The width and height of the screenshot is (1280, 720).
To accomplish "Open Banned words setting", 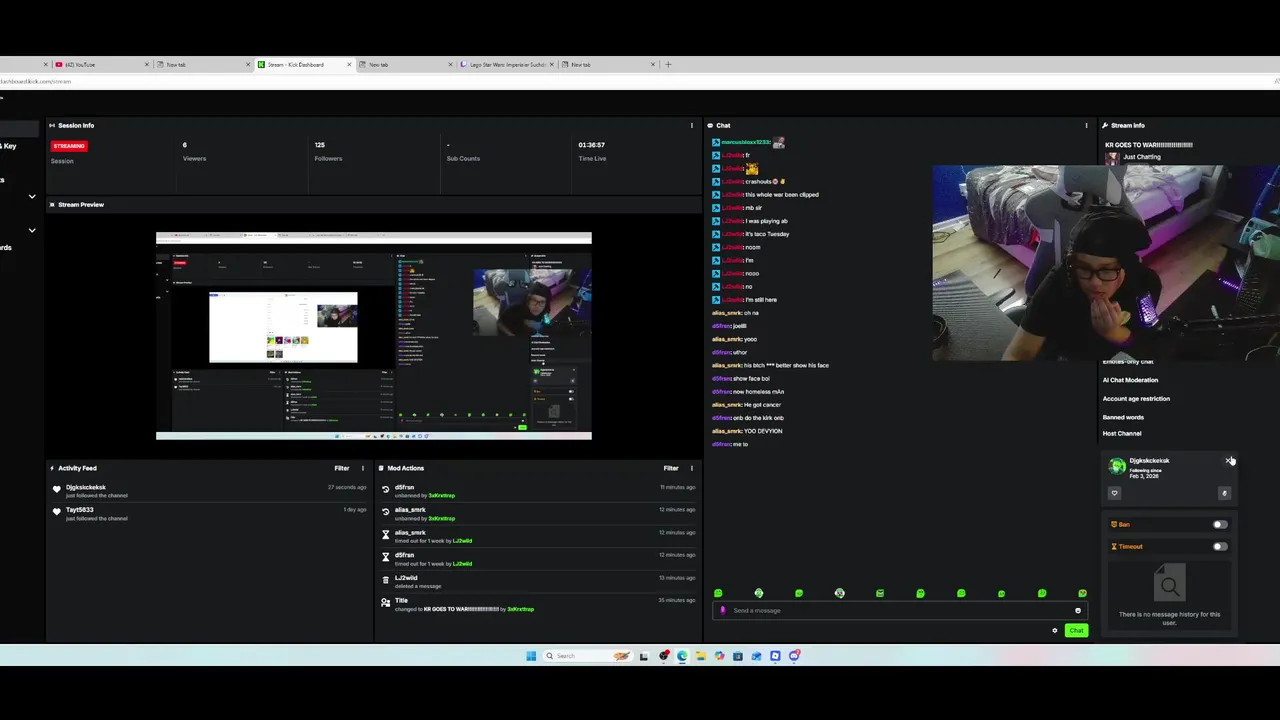I will pyautogui.click(x=1123, y=417).
